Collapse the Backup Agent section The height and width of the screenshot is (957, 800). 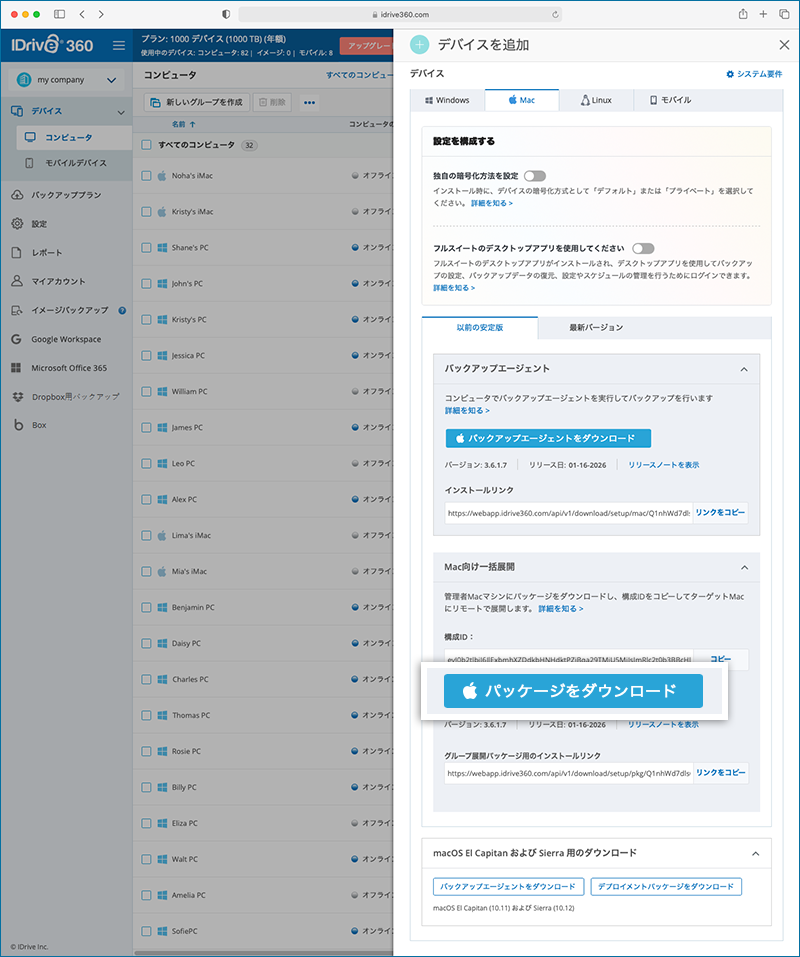coord(744,369)
